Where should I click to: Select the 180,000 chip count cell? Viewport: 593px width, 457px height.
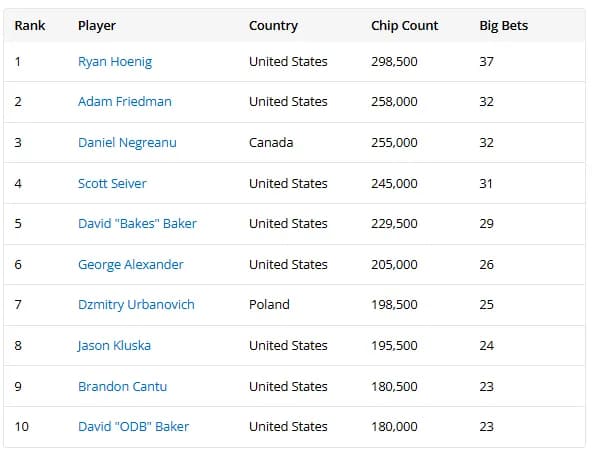(x=394, y=427)
